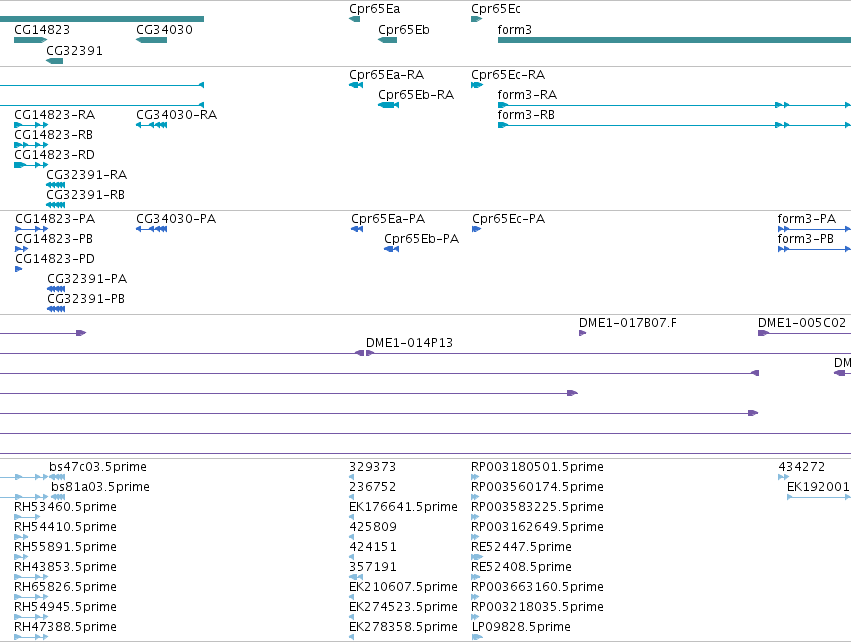Click the Cpr65Ea-PA protein label
The width and height of the screenshot is (851, 642).
[x=388, y=219]
